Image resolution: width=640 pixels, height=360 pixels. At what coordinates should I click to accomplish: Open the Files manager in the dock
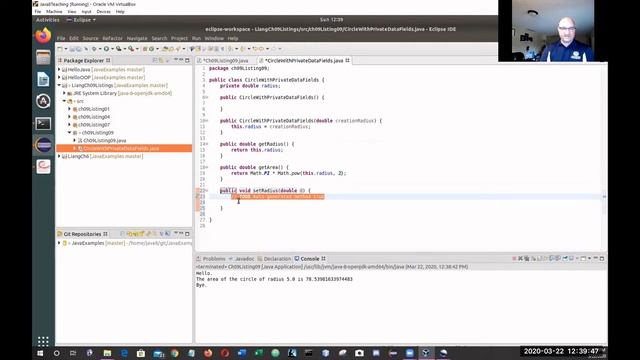(x=43, y=58)
